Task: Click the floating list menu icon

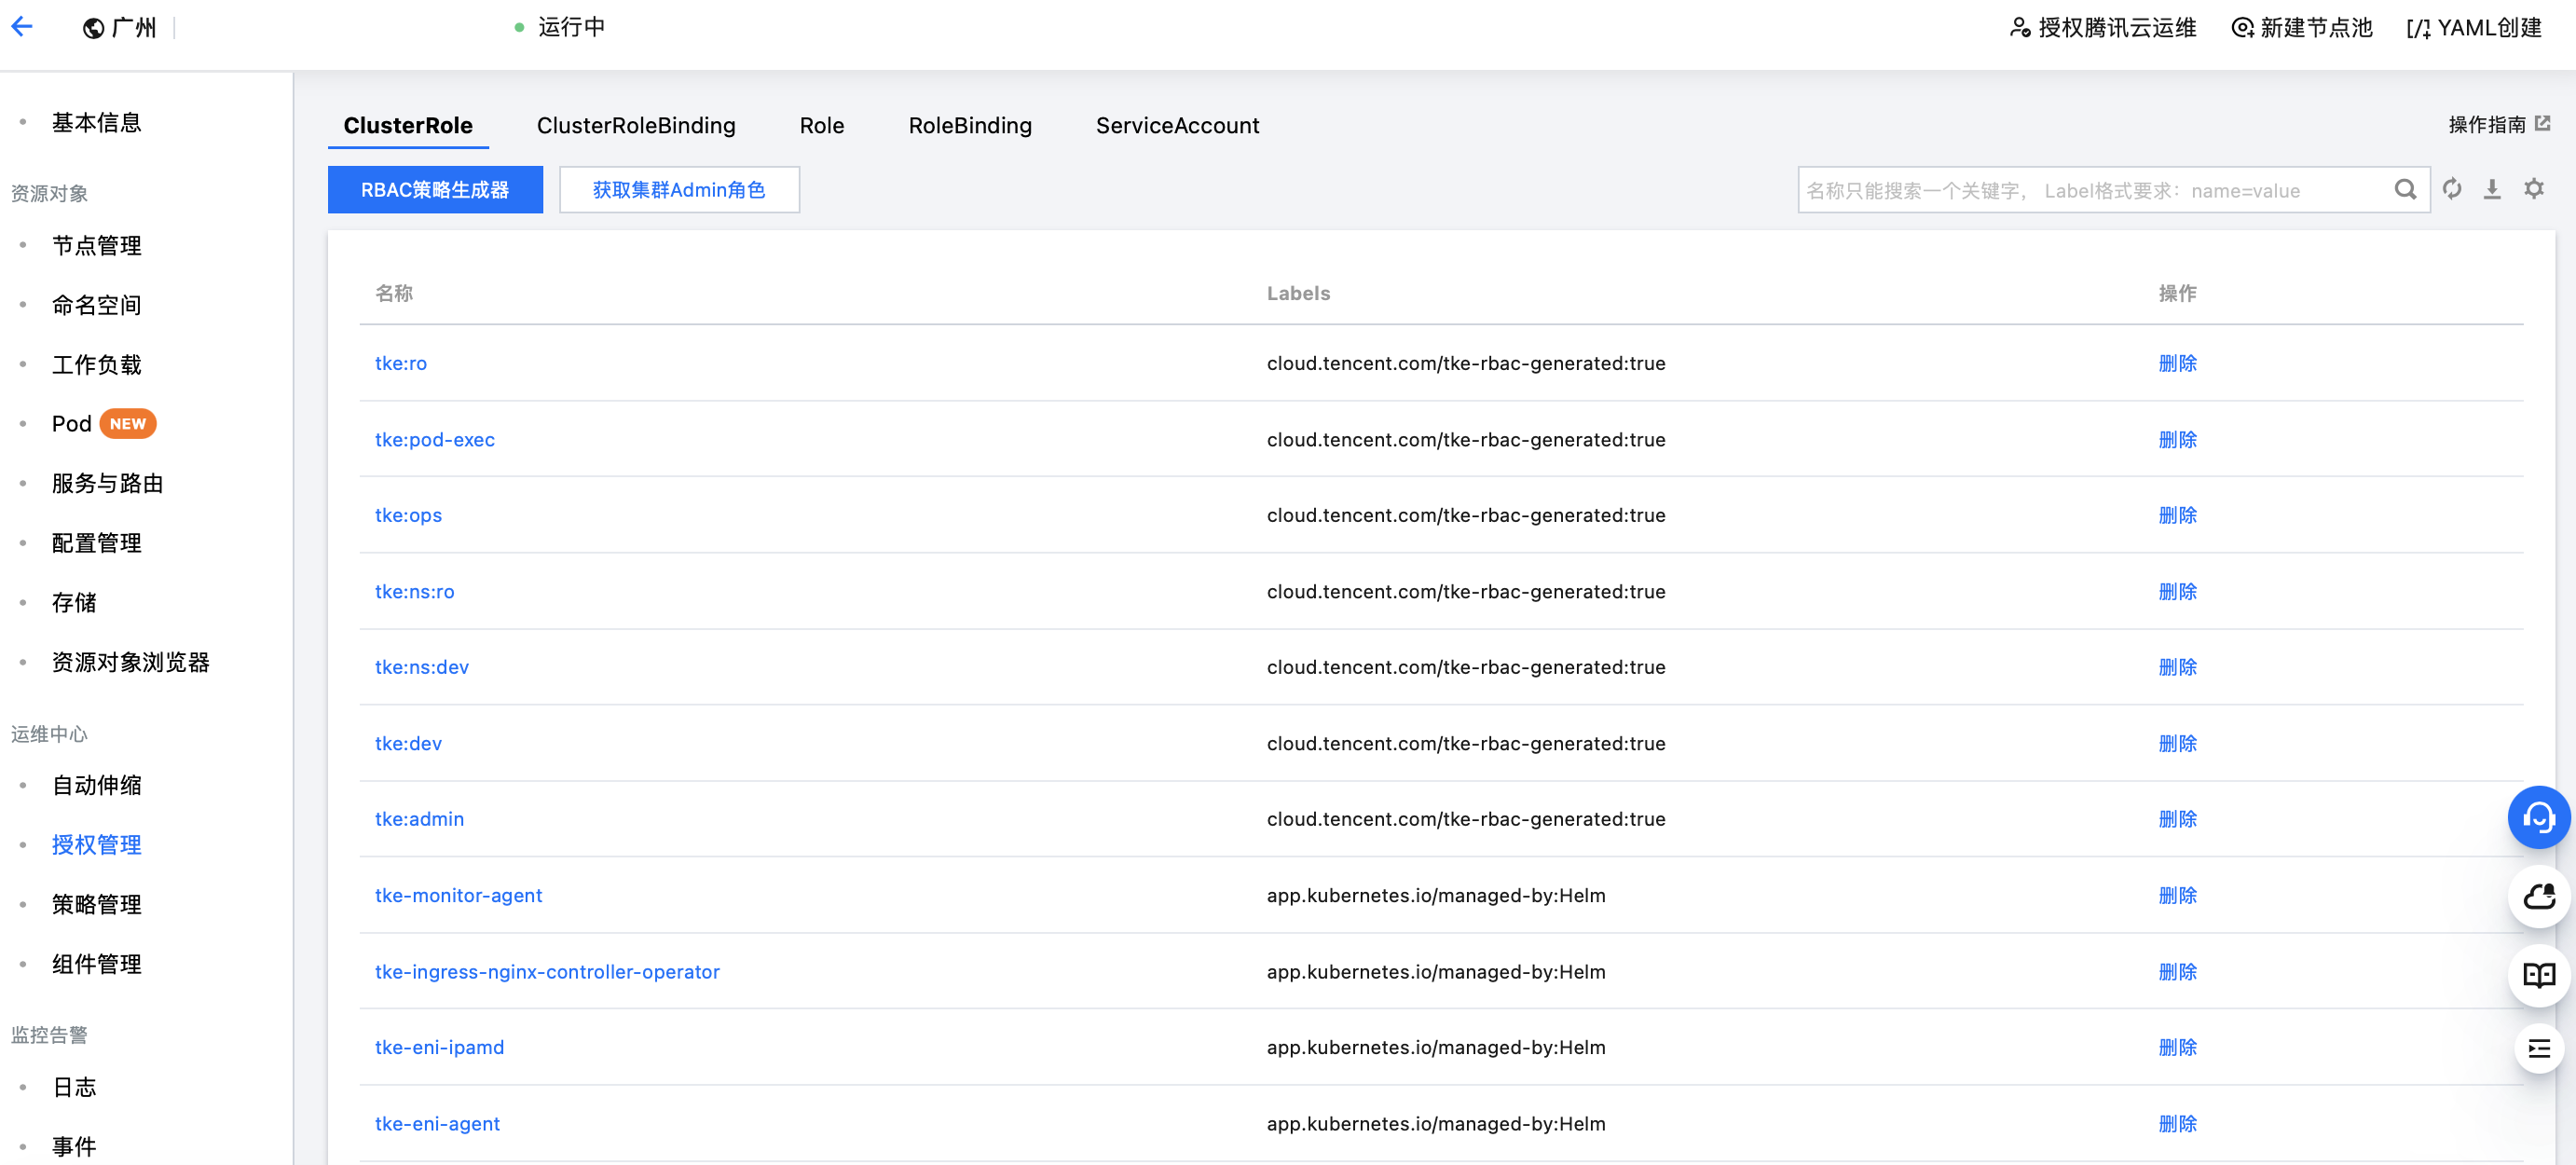Action: (2538, 1049)
